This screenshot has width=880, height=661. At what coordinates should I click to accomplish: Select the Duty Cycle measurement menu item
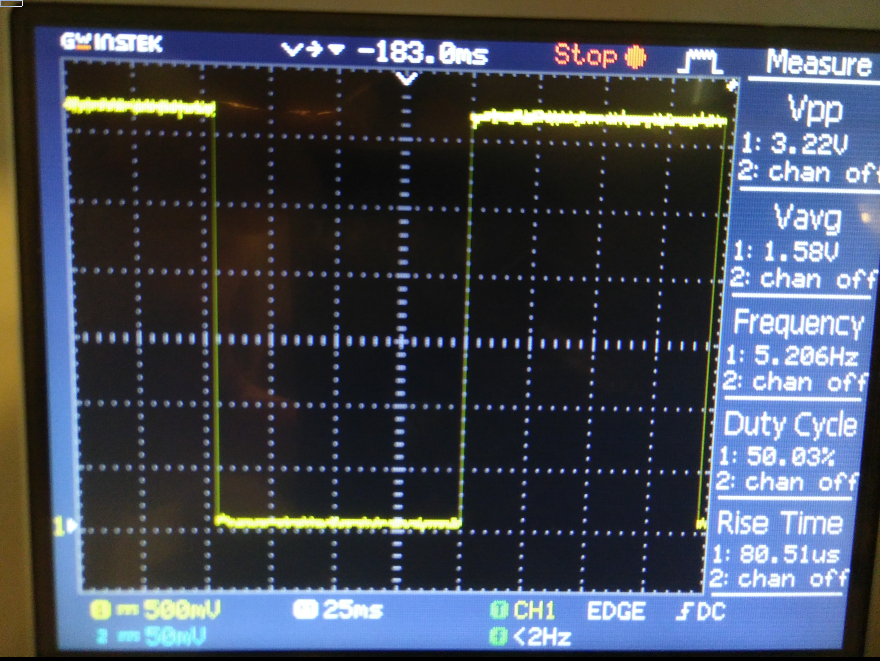tap(790, 424)
